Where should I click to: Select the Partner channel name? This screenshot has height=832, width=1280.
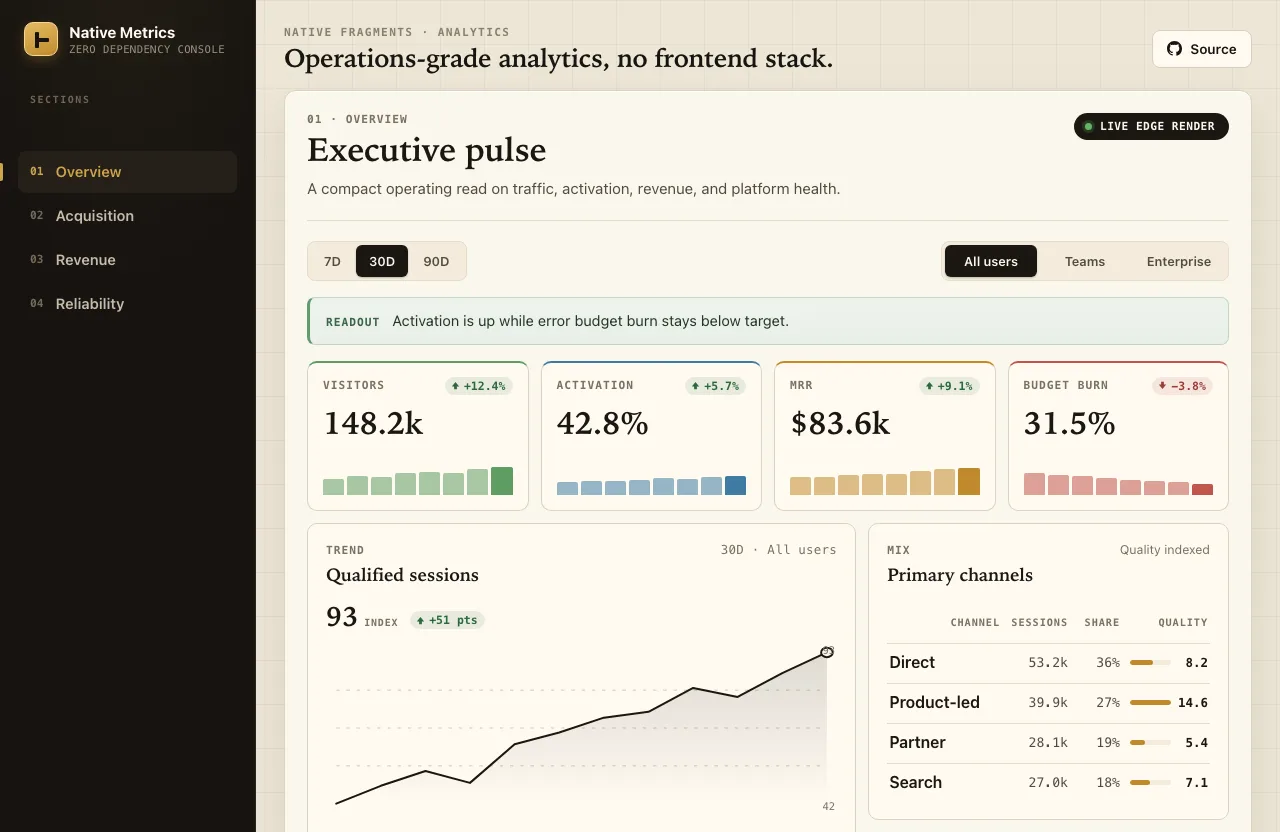click(917, 742)
